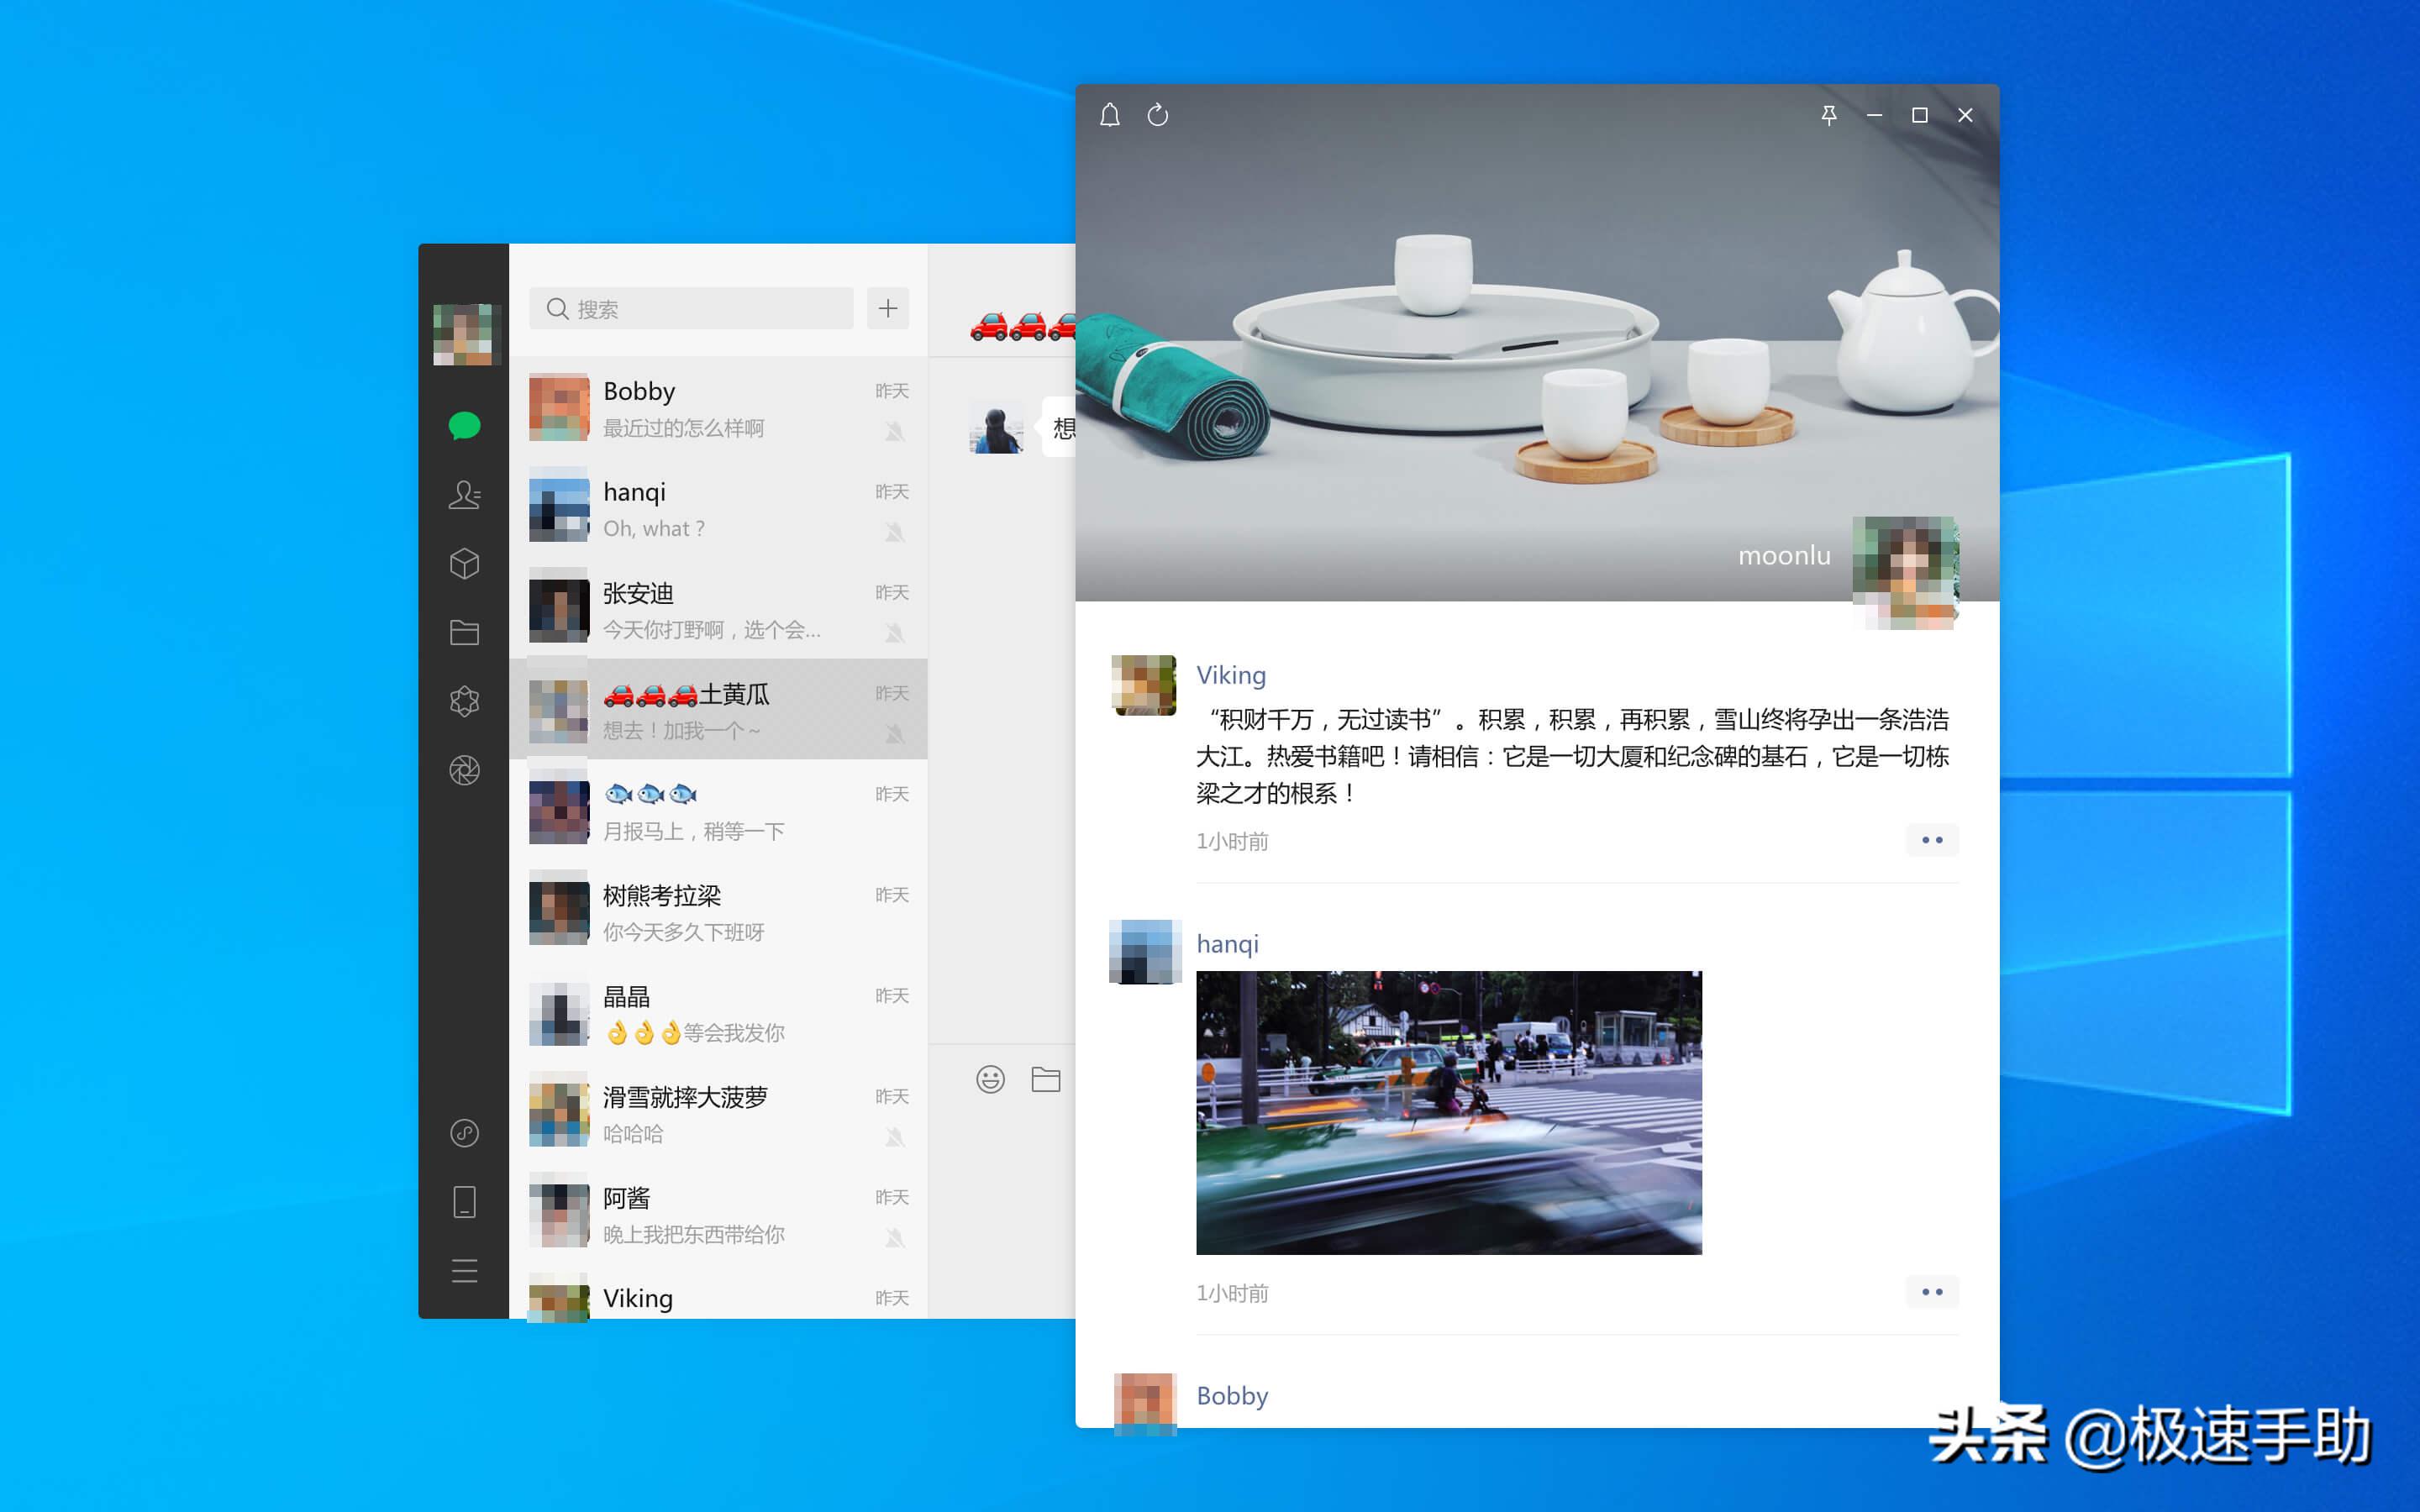Open Moments via the aperture icon
Image resolution: width=2420 pixels, height=1512 pixels.
pos(464,770)
